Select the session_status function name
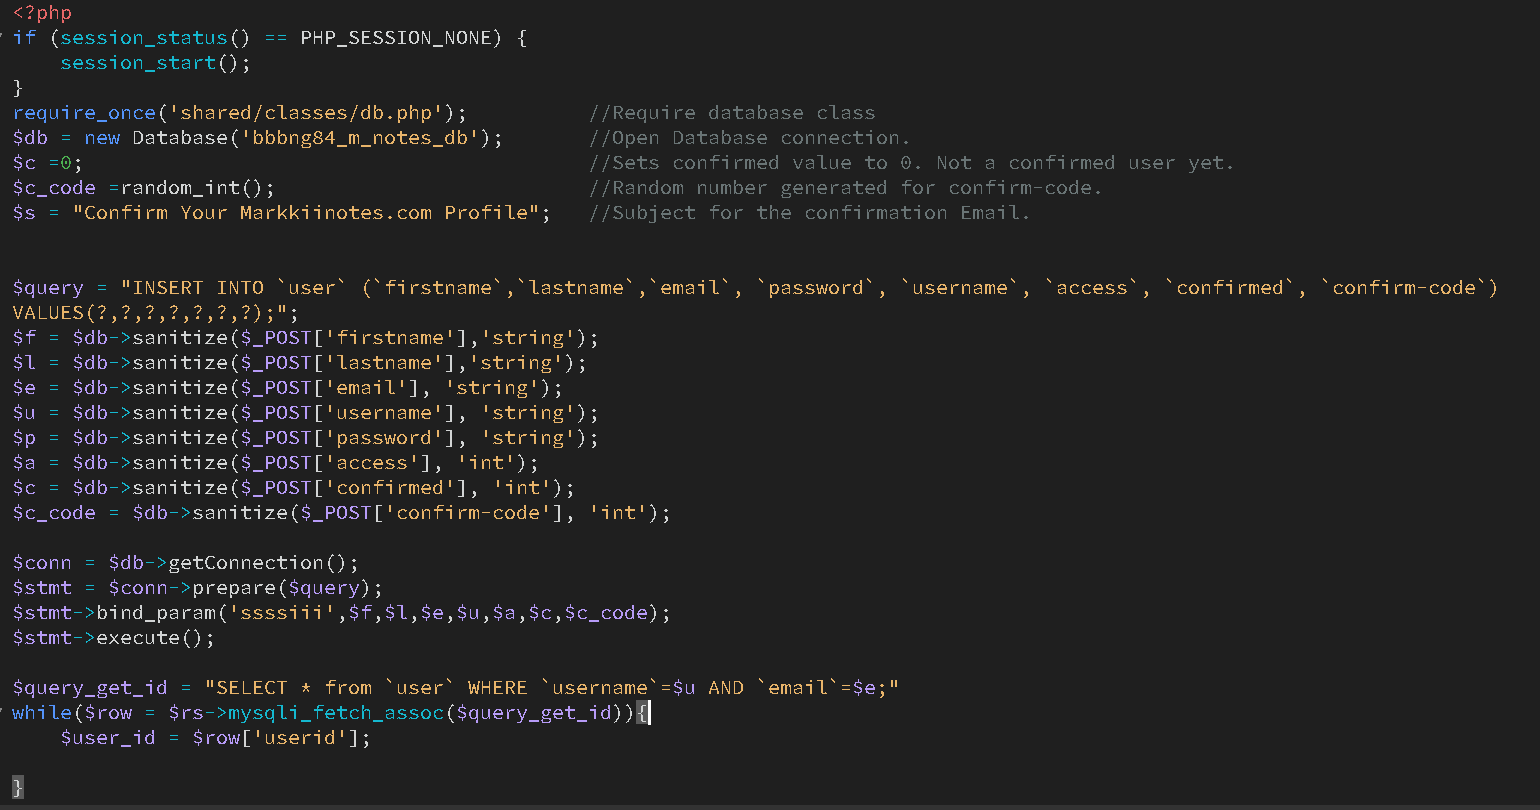Viewport: 1540px width, 810px height. point(144,38)
